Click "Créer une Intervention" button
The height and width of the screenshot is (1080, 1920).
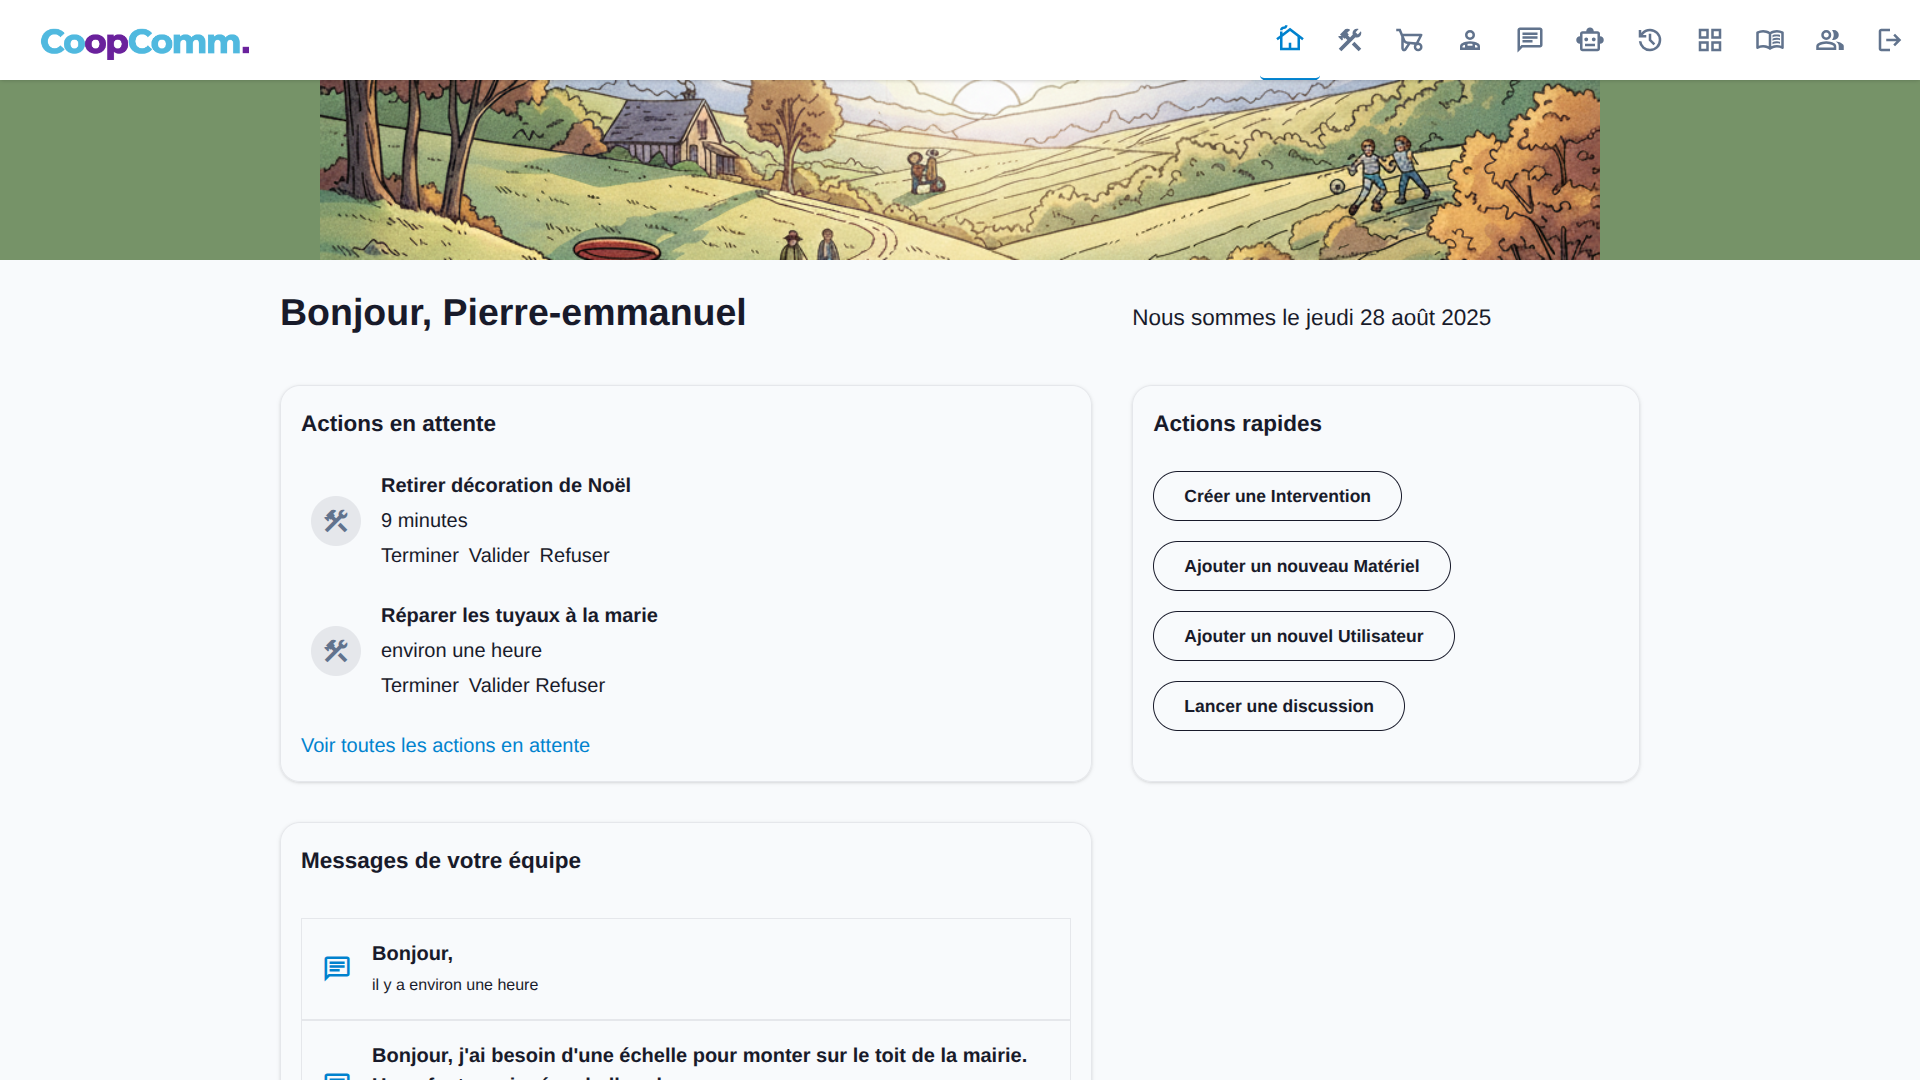click(1277, 496)
